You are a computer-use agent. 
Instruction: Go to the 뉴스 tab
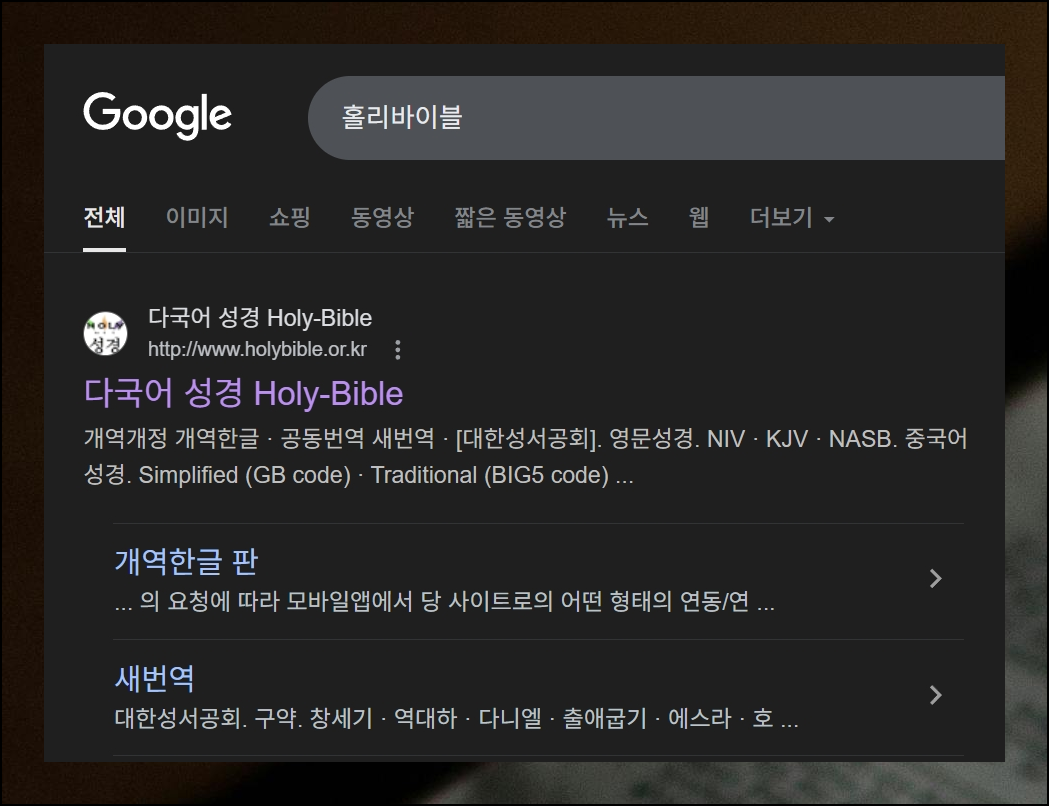[627, 217]
